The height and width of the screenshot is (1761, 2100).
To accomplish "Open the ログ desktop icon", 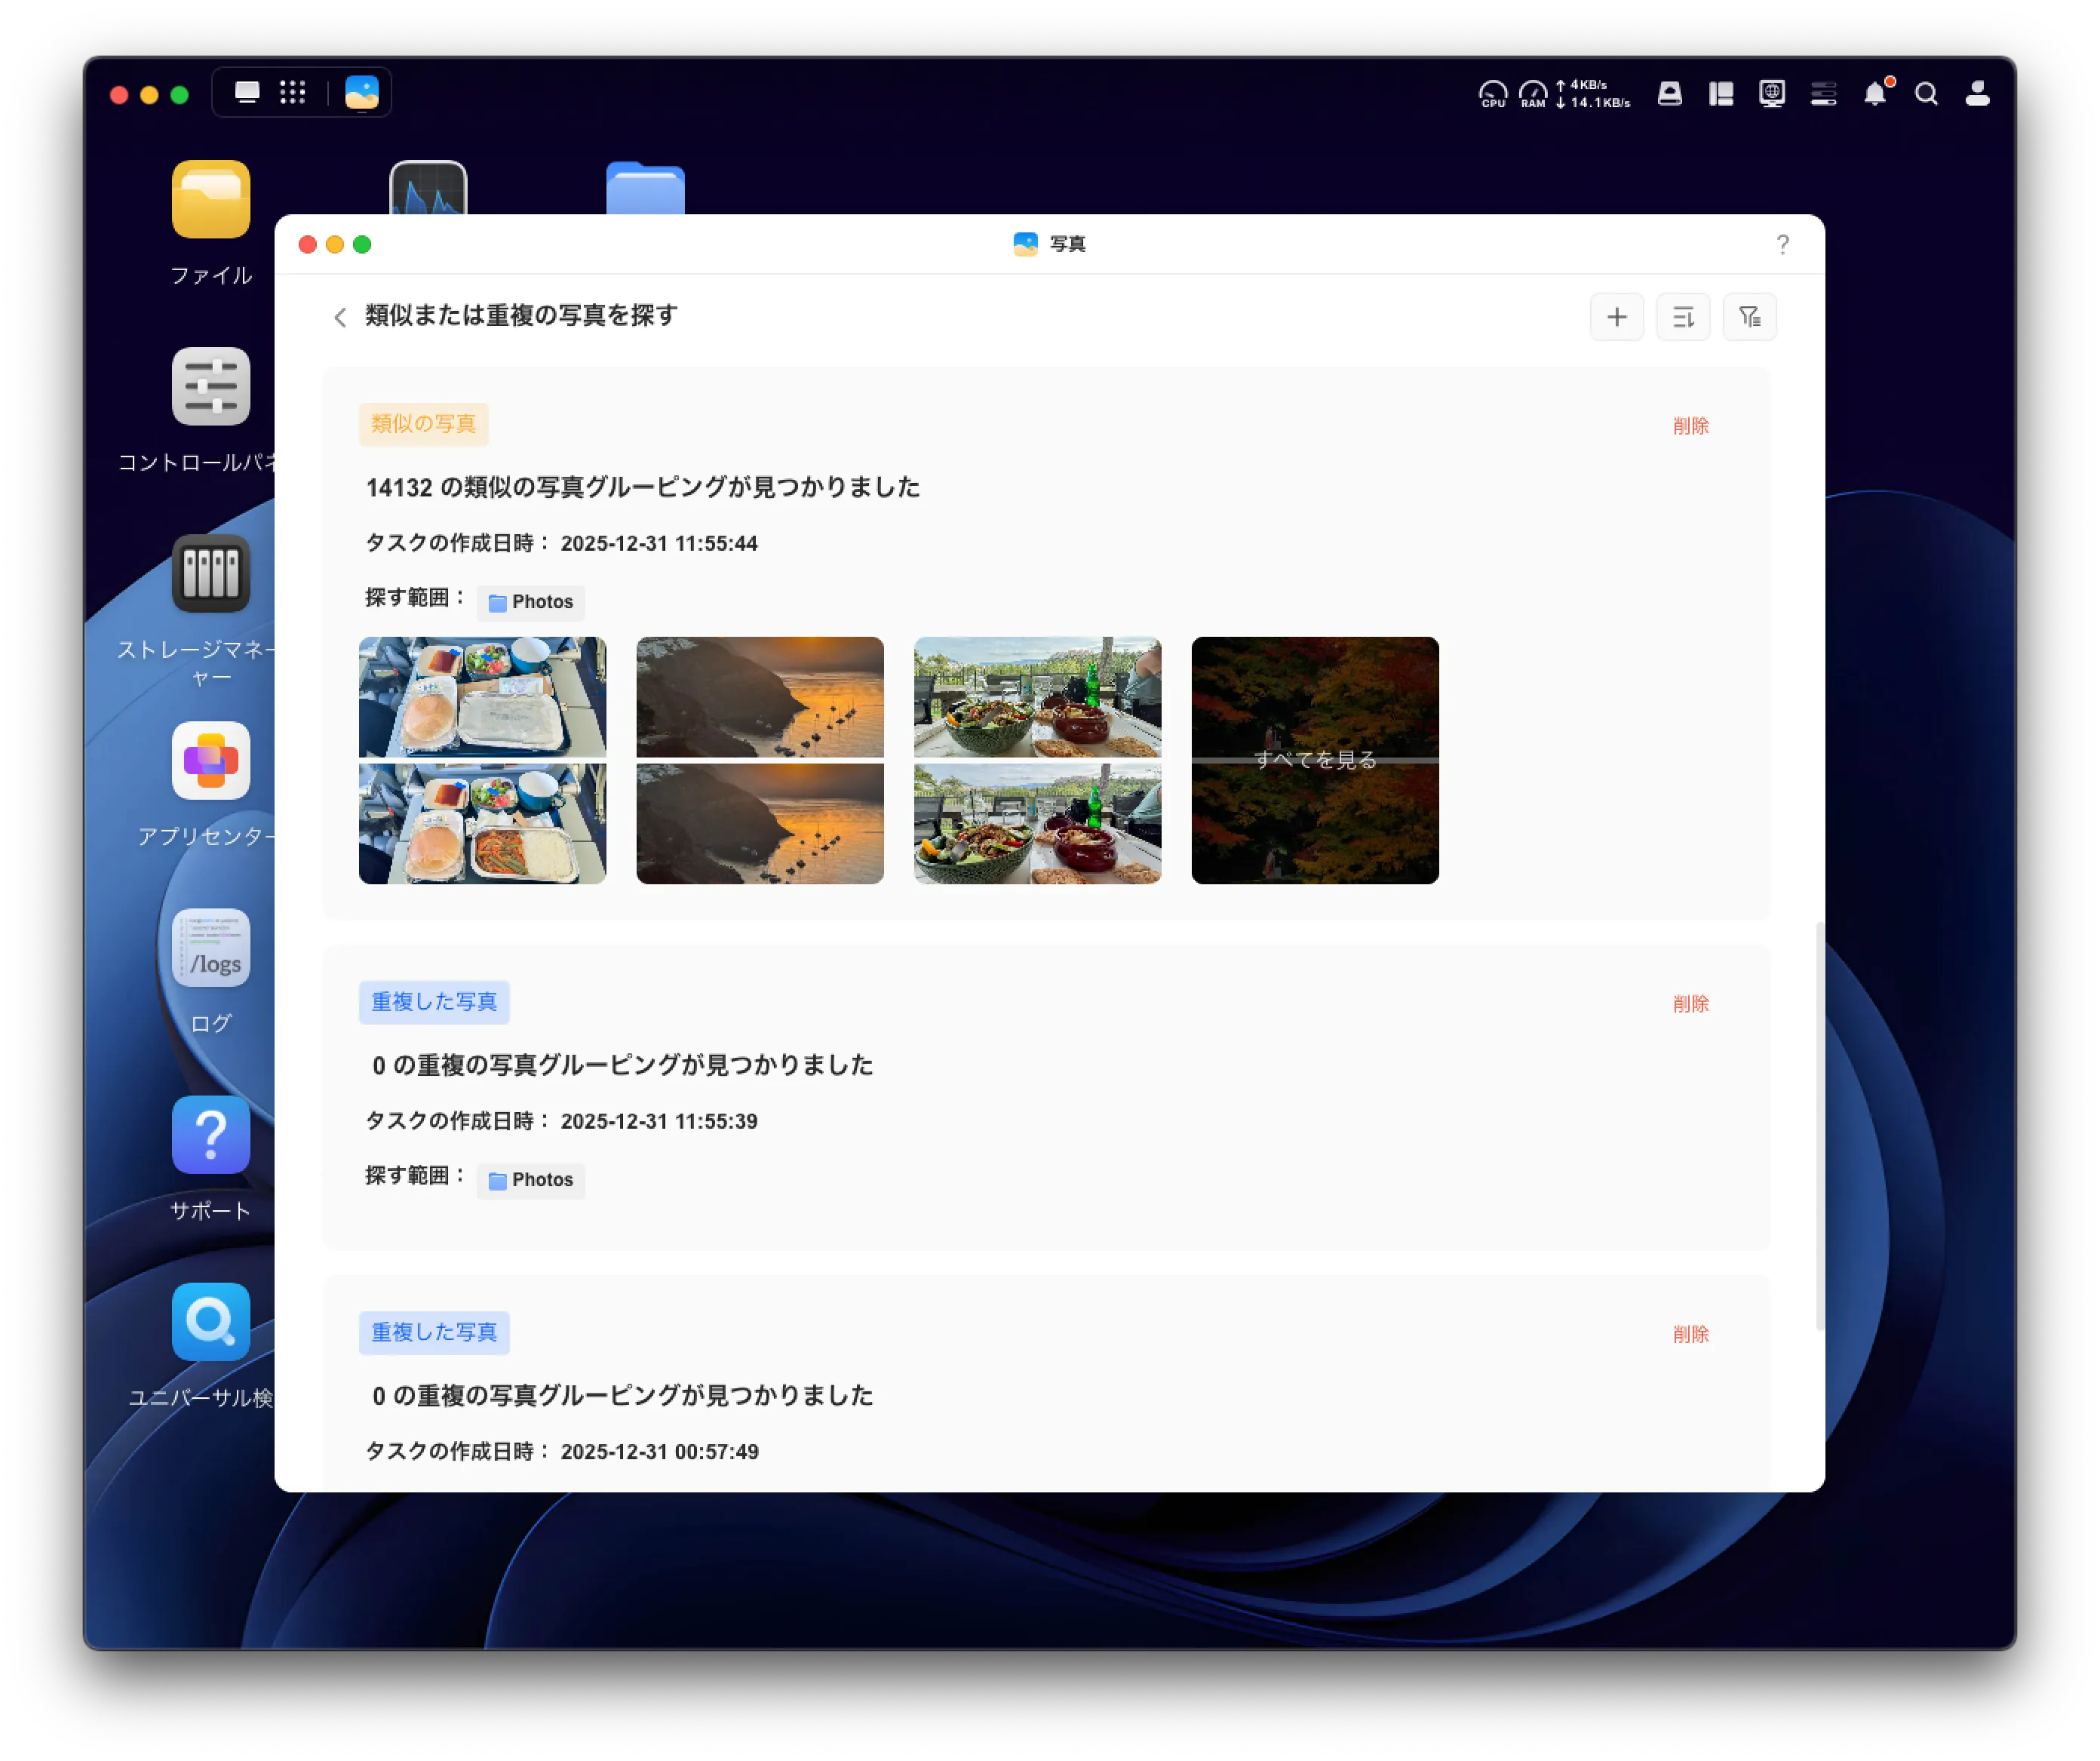I will pos(211,948).
